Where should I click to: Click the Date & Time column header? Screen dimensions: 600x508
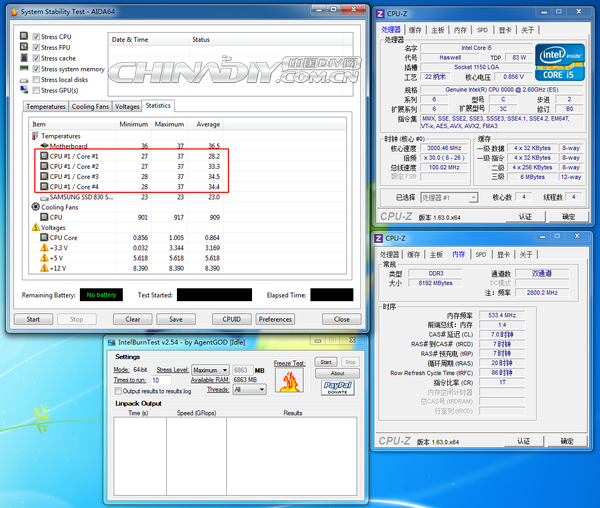pos(149,39)
